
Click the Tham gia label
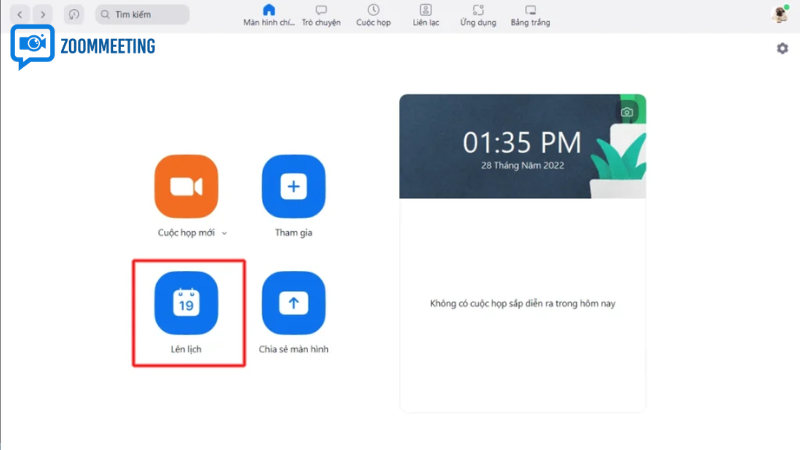pyautogui.click(x=293, y=233)
